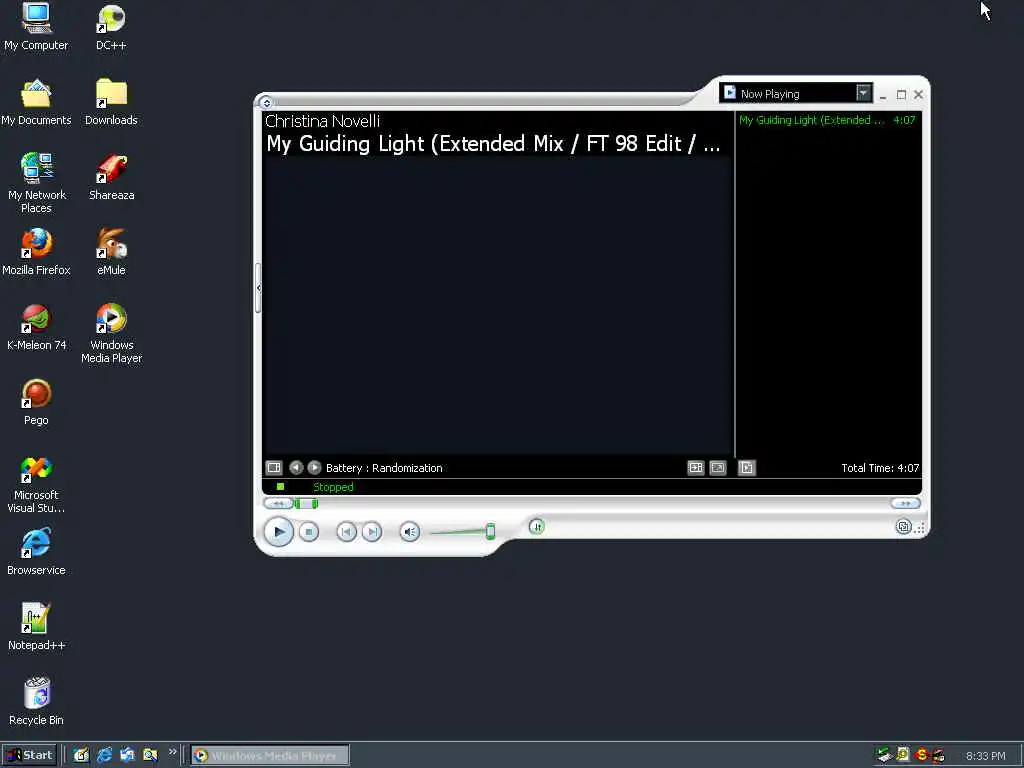This screenshot has width=1024, height=768.
Task: Select the My Network Places icon
Action: (36, 182)
